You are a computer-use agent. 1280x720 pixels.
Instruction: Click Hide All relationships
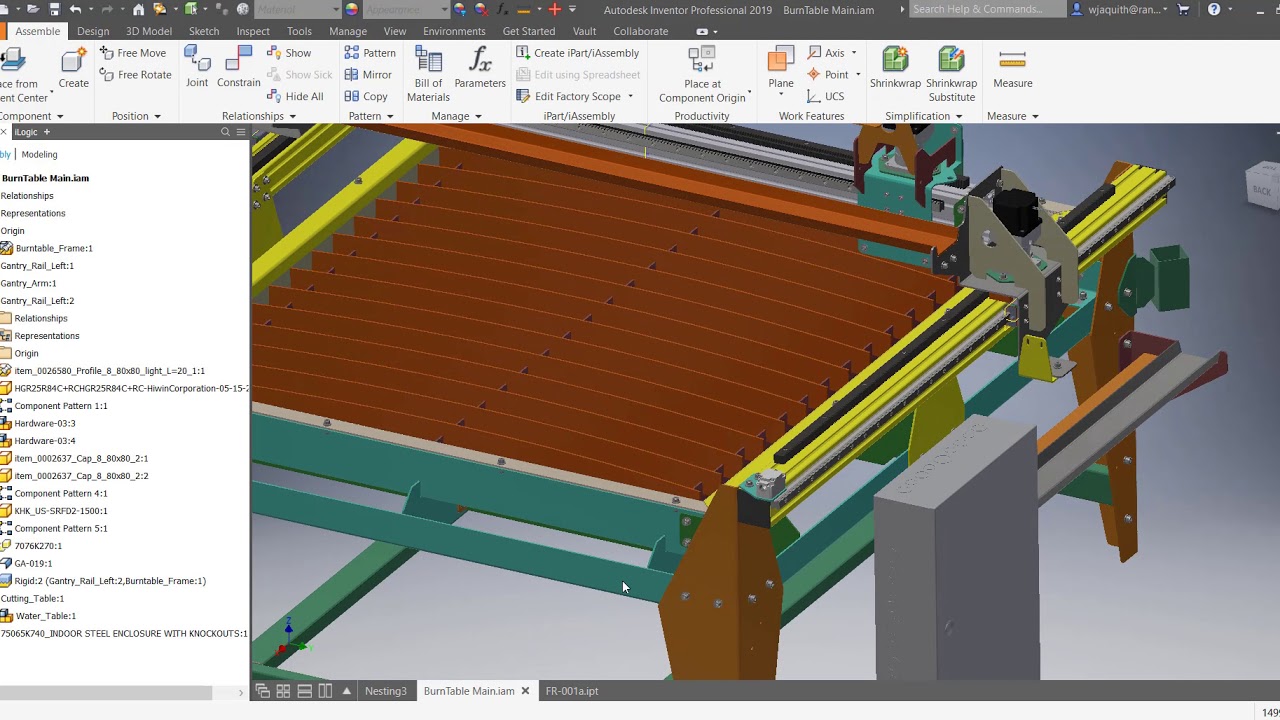[x=295, y=97]
